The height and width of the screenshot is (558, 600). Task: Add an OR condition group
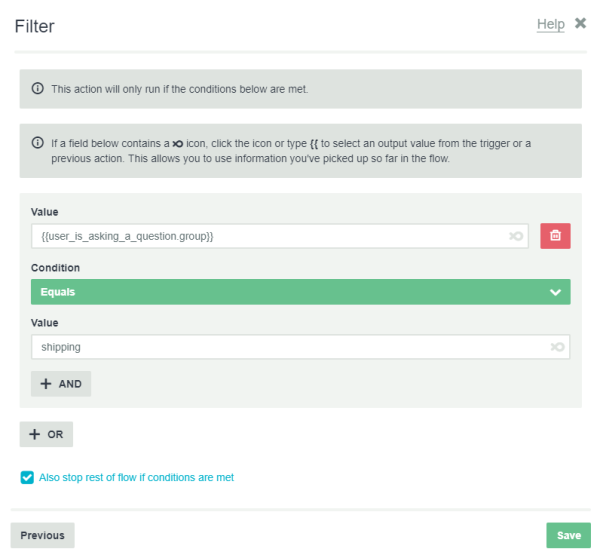click(x=46, y=434)
